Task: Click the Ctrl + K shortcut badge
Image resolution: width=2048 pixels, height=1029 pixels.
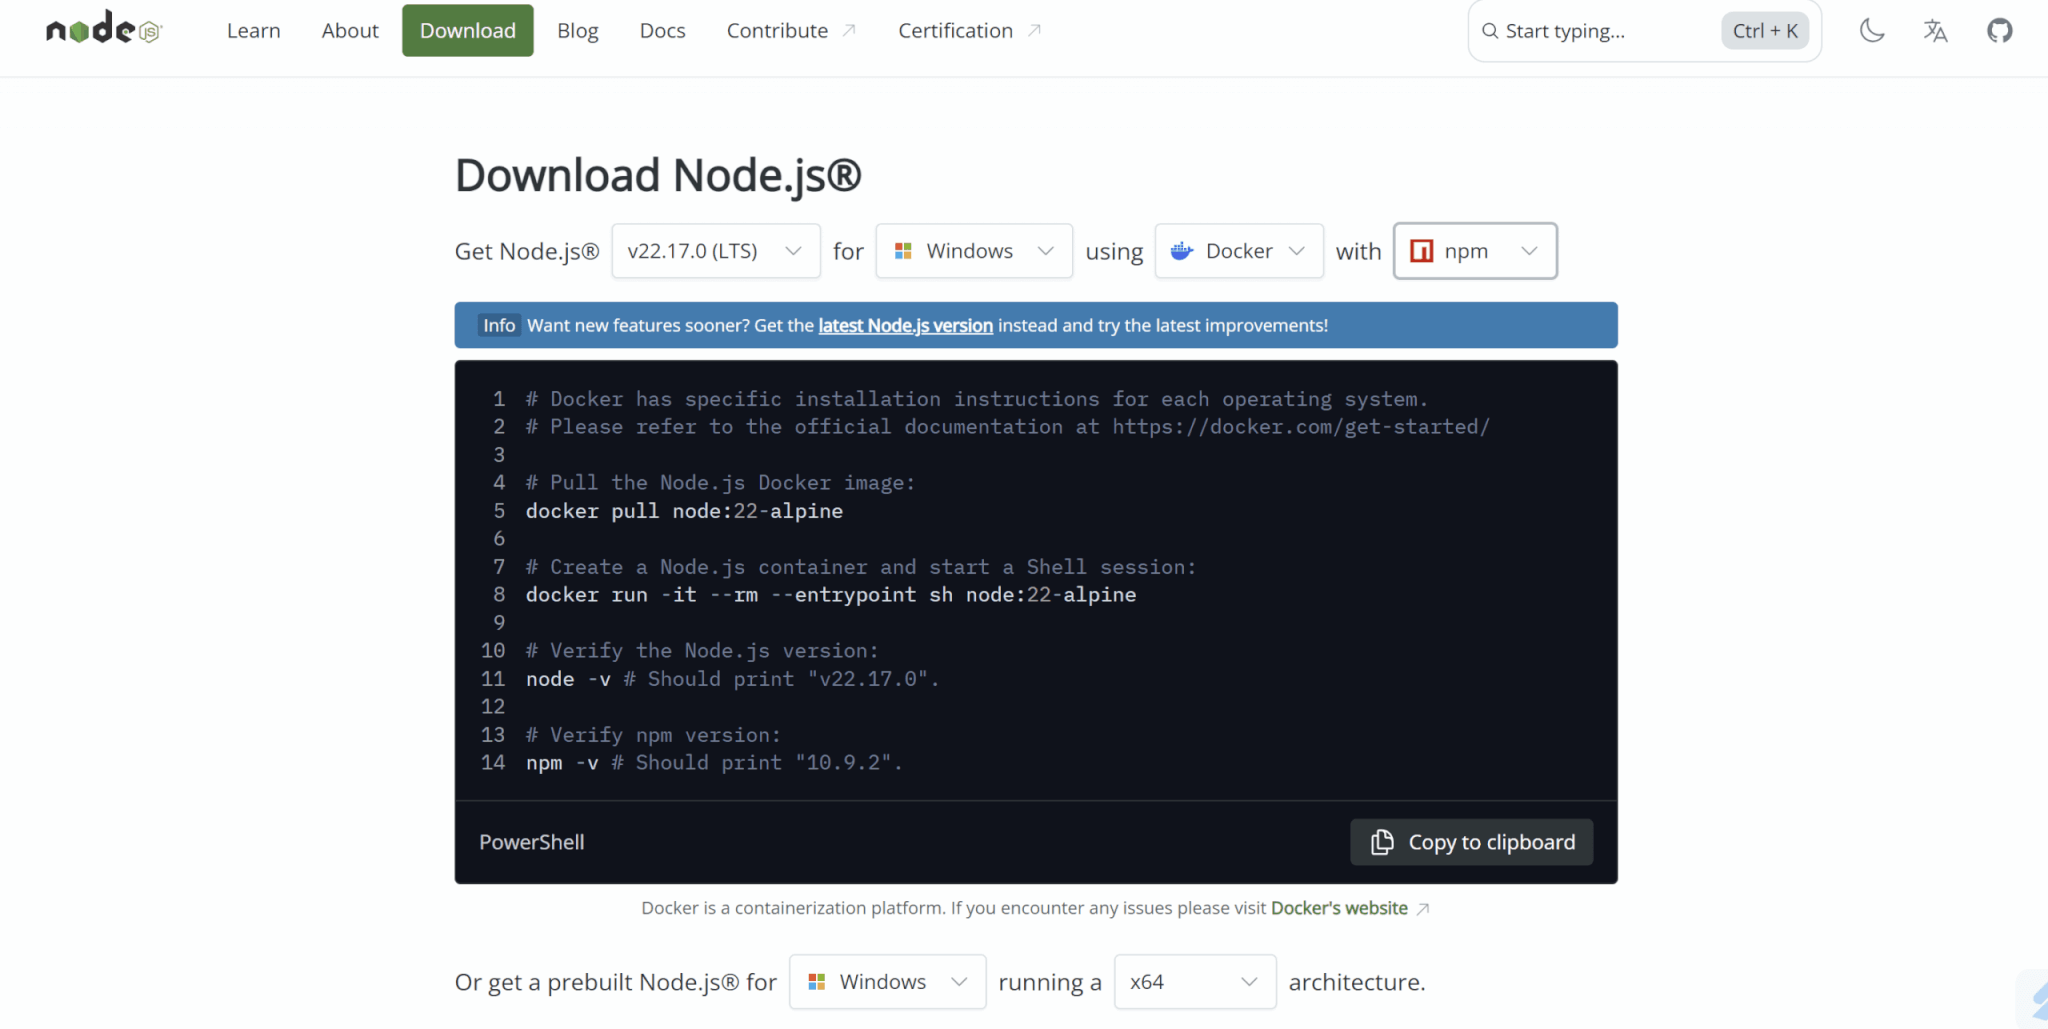Action: point(1765,31)
